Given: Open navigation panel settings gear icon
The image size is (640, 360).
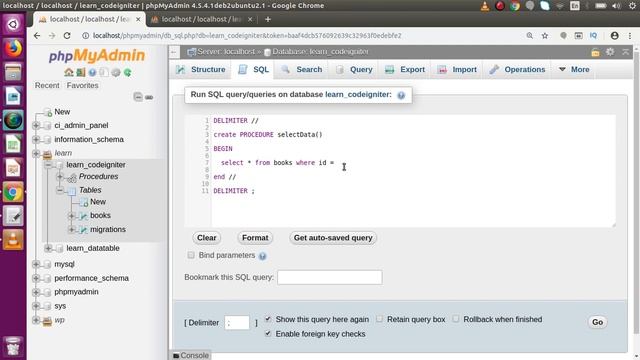Looking at the screenshot, I should (x=116, y=72).
